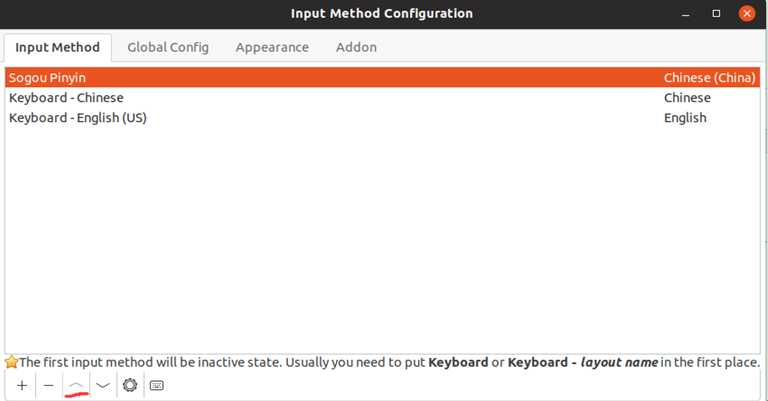Viewport: 768px width, 401px height.
Task: Open the Appearance tab
Action: pos(272,47)
